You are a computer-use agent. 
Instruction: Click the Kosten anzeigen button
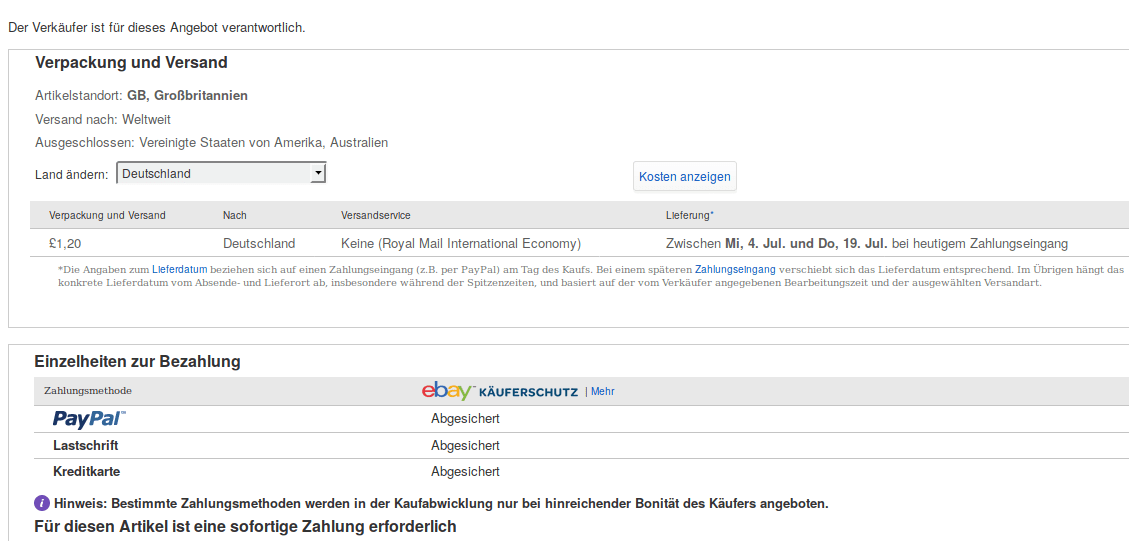pos(685,176)
